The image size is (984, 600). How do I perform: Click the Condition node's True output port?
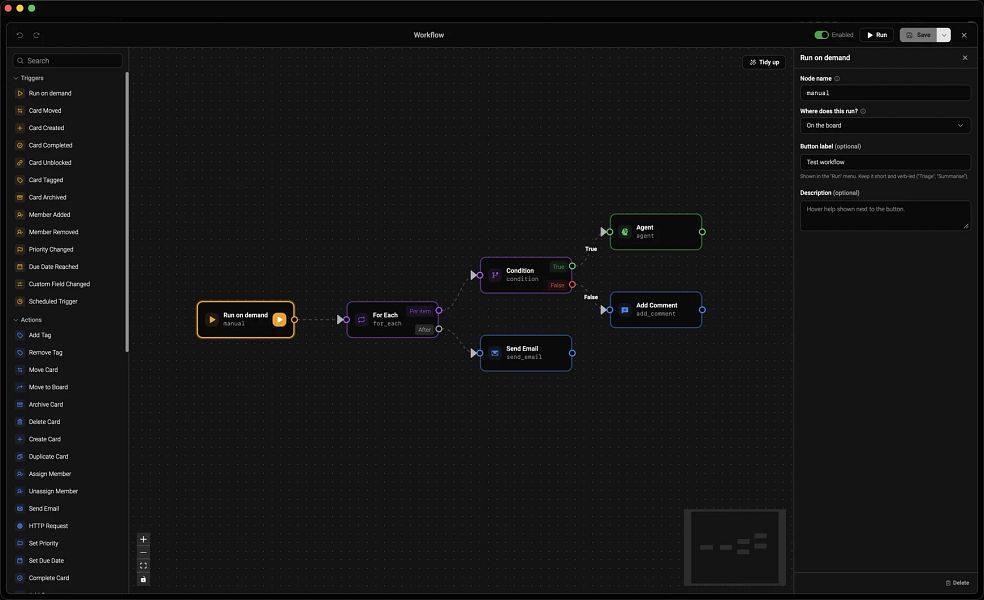pos(572,266)
